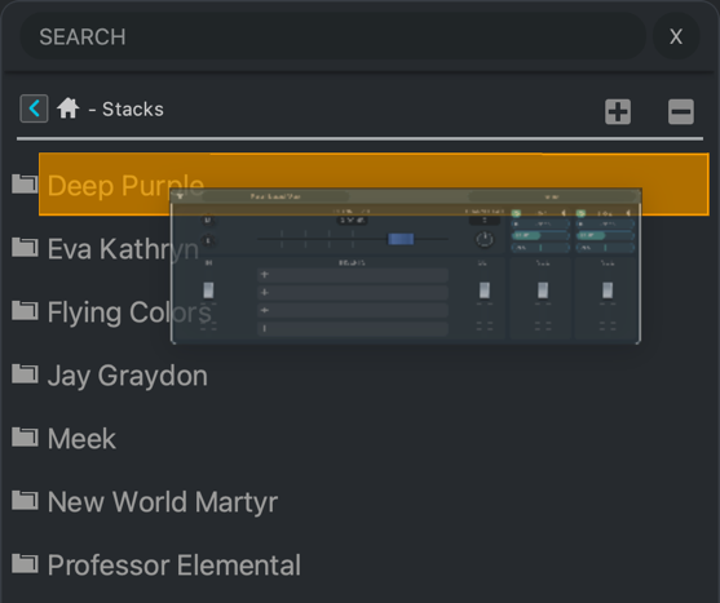
Task: Select the Professor Elemental folder
Action: point(174,565)
